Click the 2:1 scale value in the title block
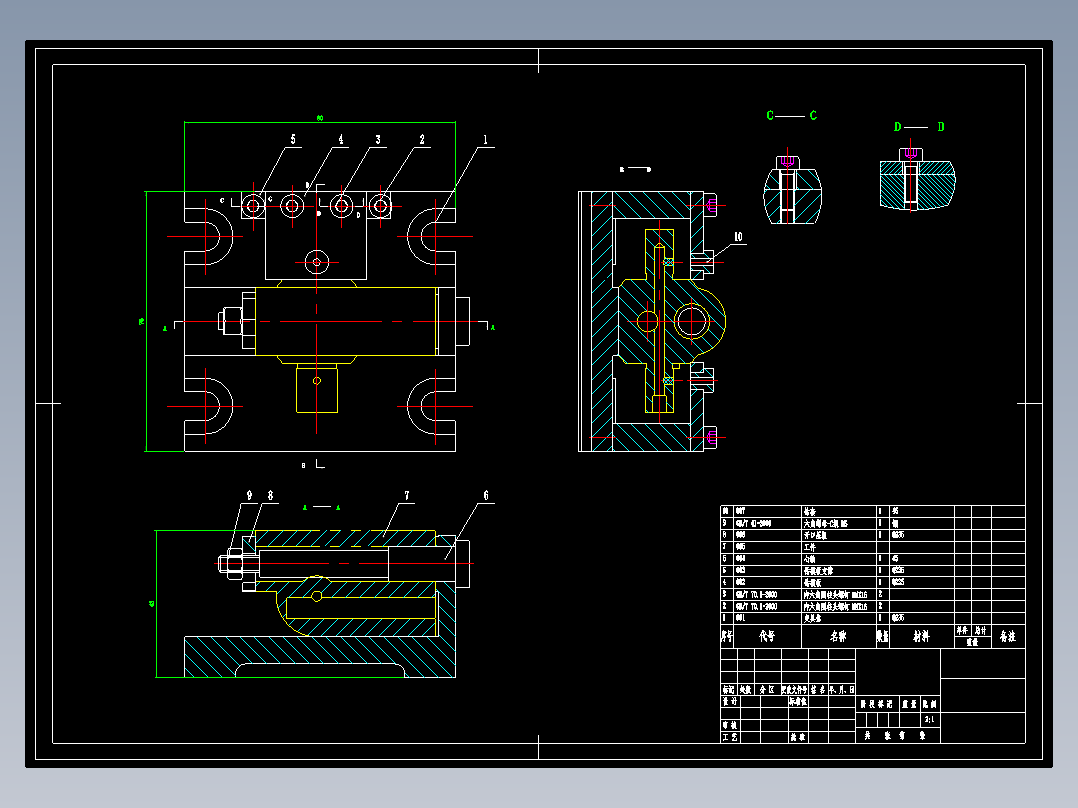The width and height of the screenshot is (1078, 808). [x=930, y=720]
